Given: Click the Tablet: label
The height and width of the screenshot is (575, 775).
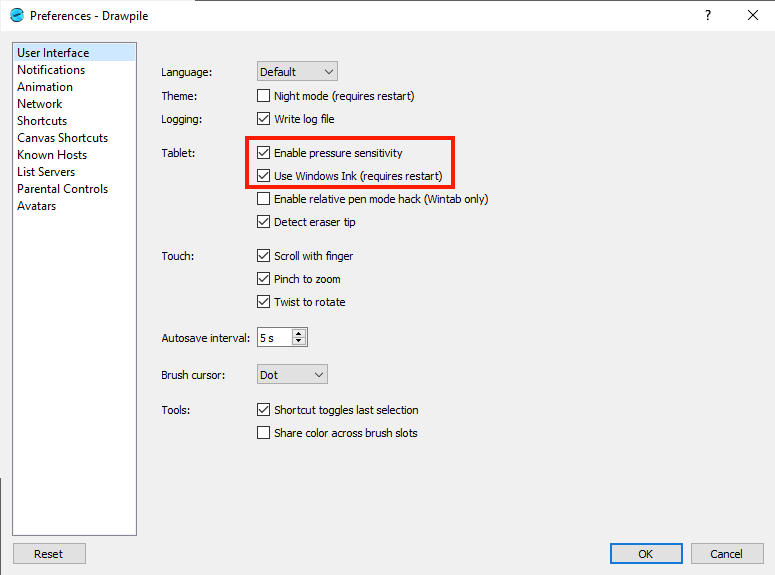Looking at the screenshot, I should click(x=178, y=153).
